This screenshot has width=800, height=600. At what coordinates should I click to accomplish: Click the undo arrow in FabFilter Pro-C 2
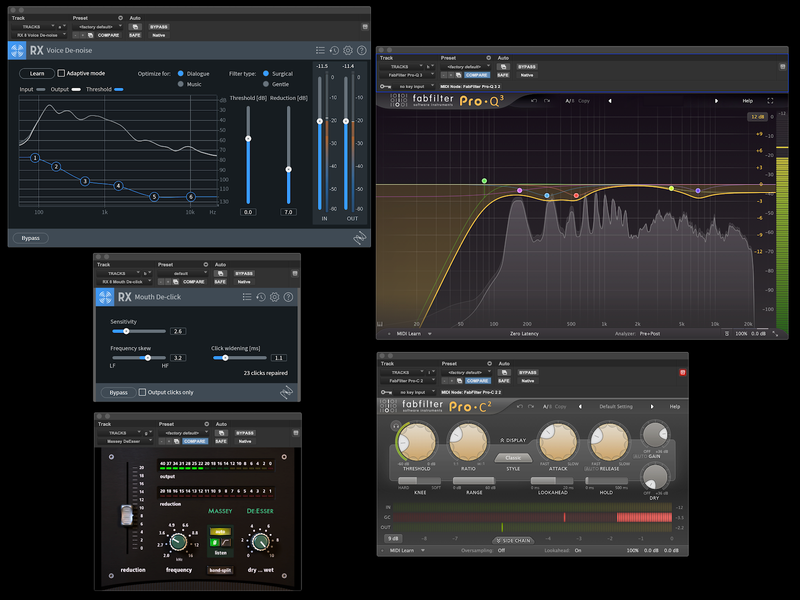click(x=519, y=407)
